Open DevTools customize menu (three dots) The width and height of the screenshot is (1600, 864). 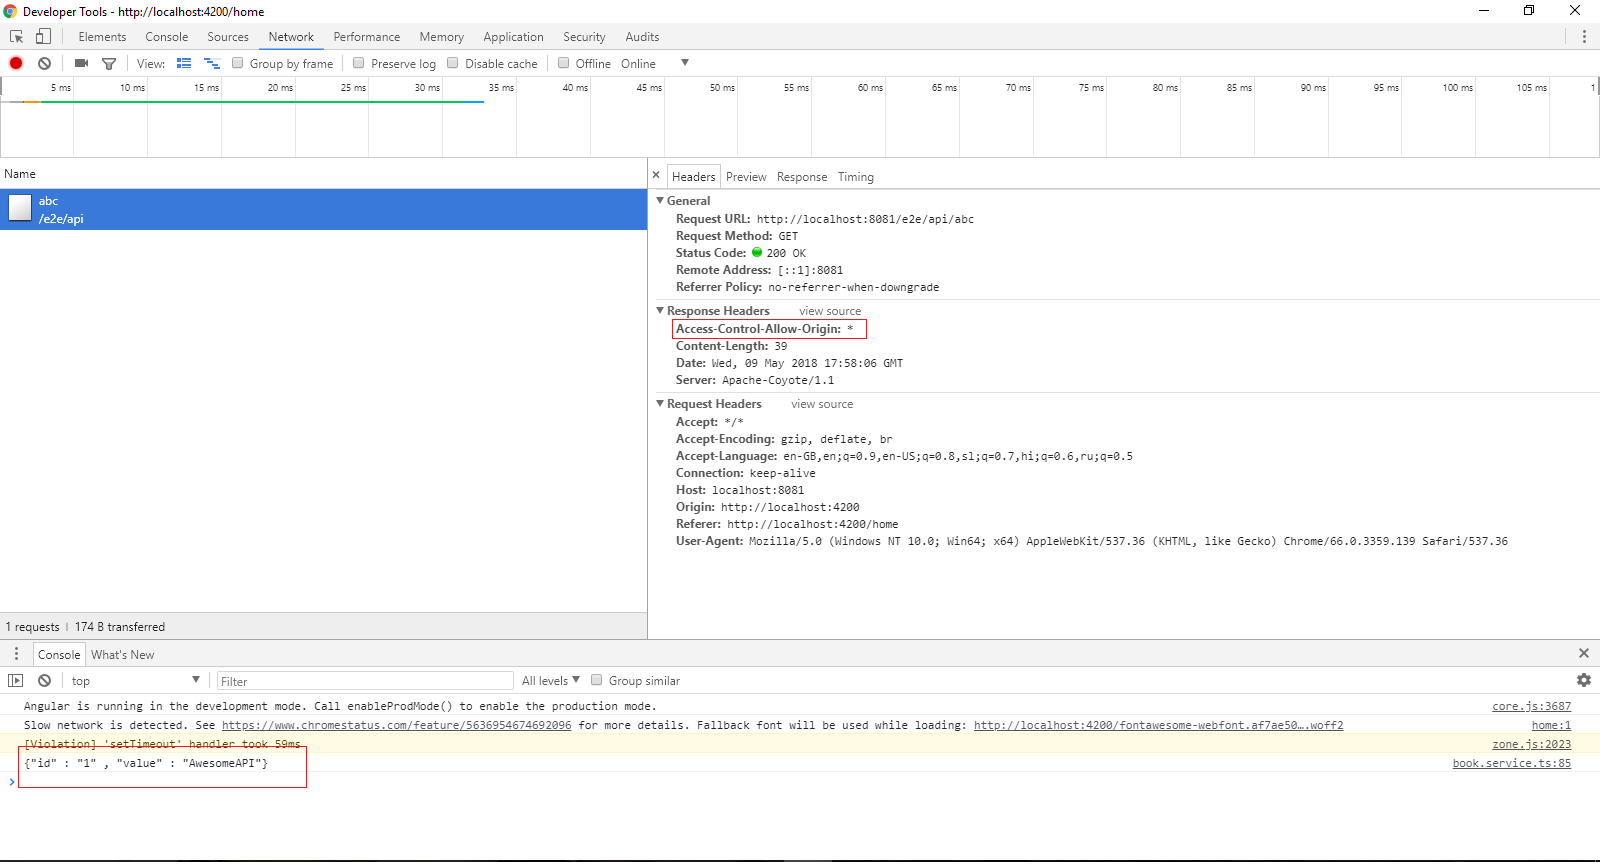tap(1584, 37)
